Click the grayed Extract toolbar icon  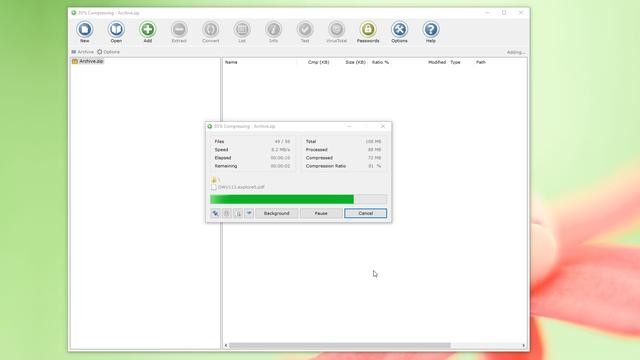pyautogui.click(x=179, y=32)
